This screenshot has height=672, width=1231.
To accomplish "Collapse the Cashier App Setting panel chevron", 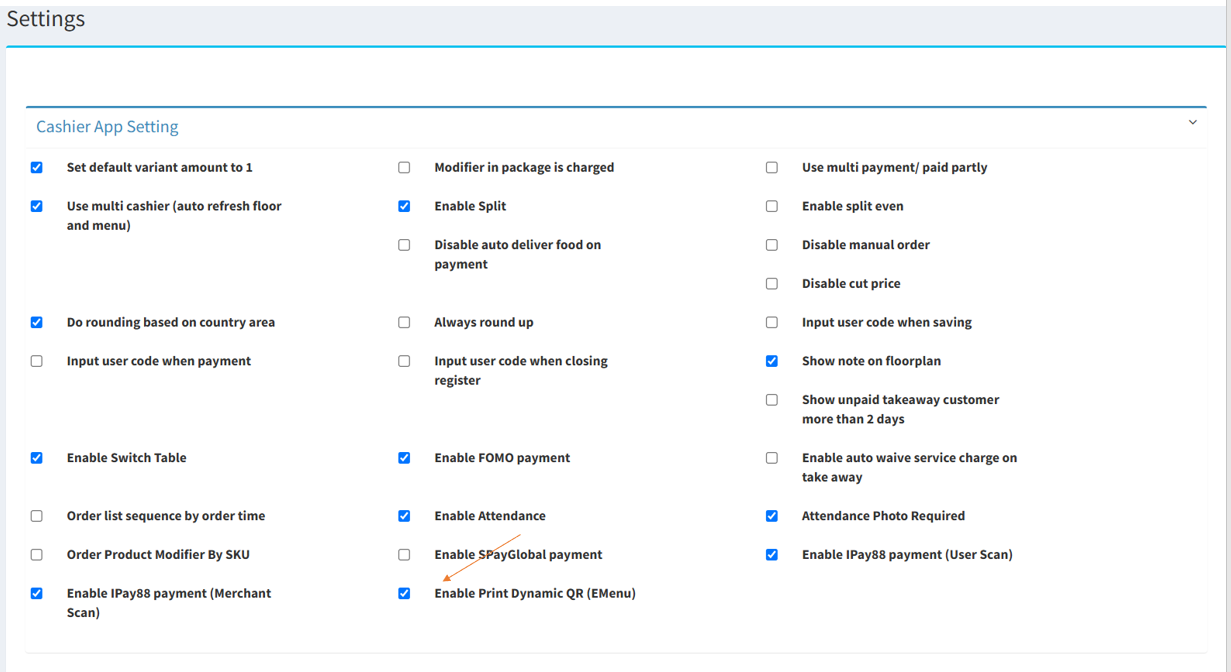I will point(1192,123).
